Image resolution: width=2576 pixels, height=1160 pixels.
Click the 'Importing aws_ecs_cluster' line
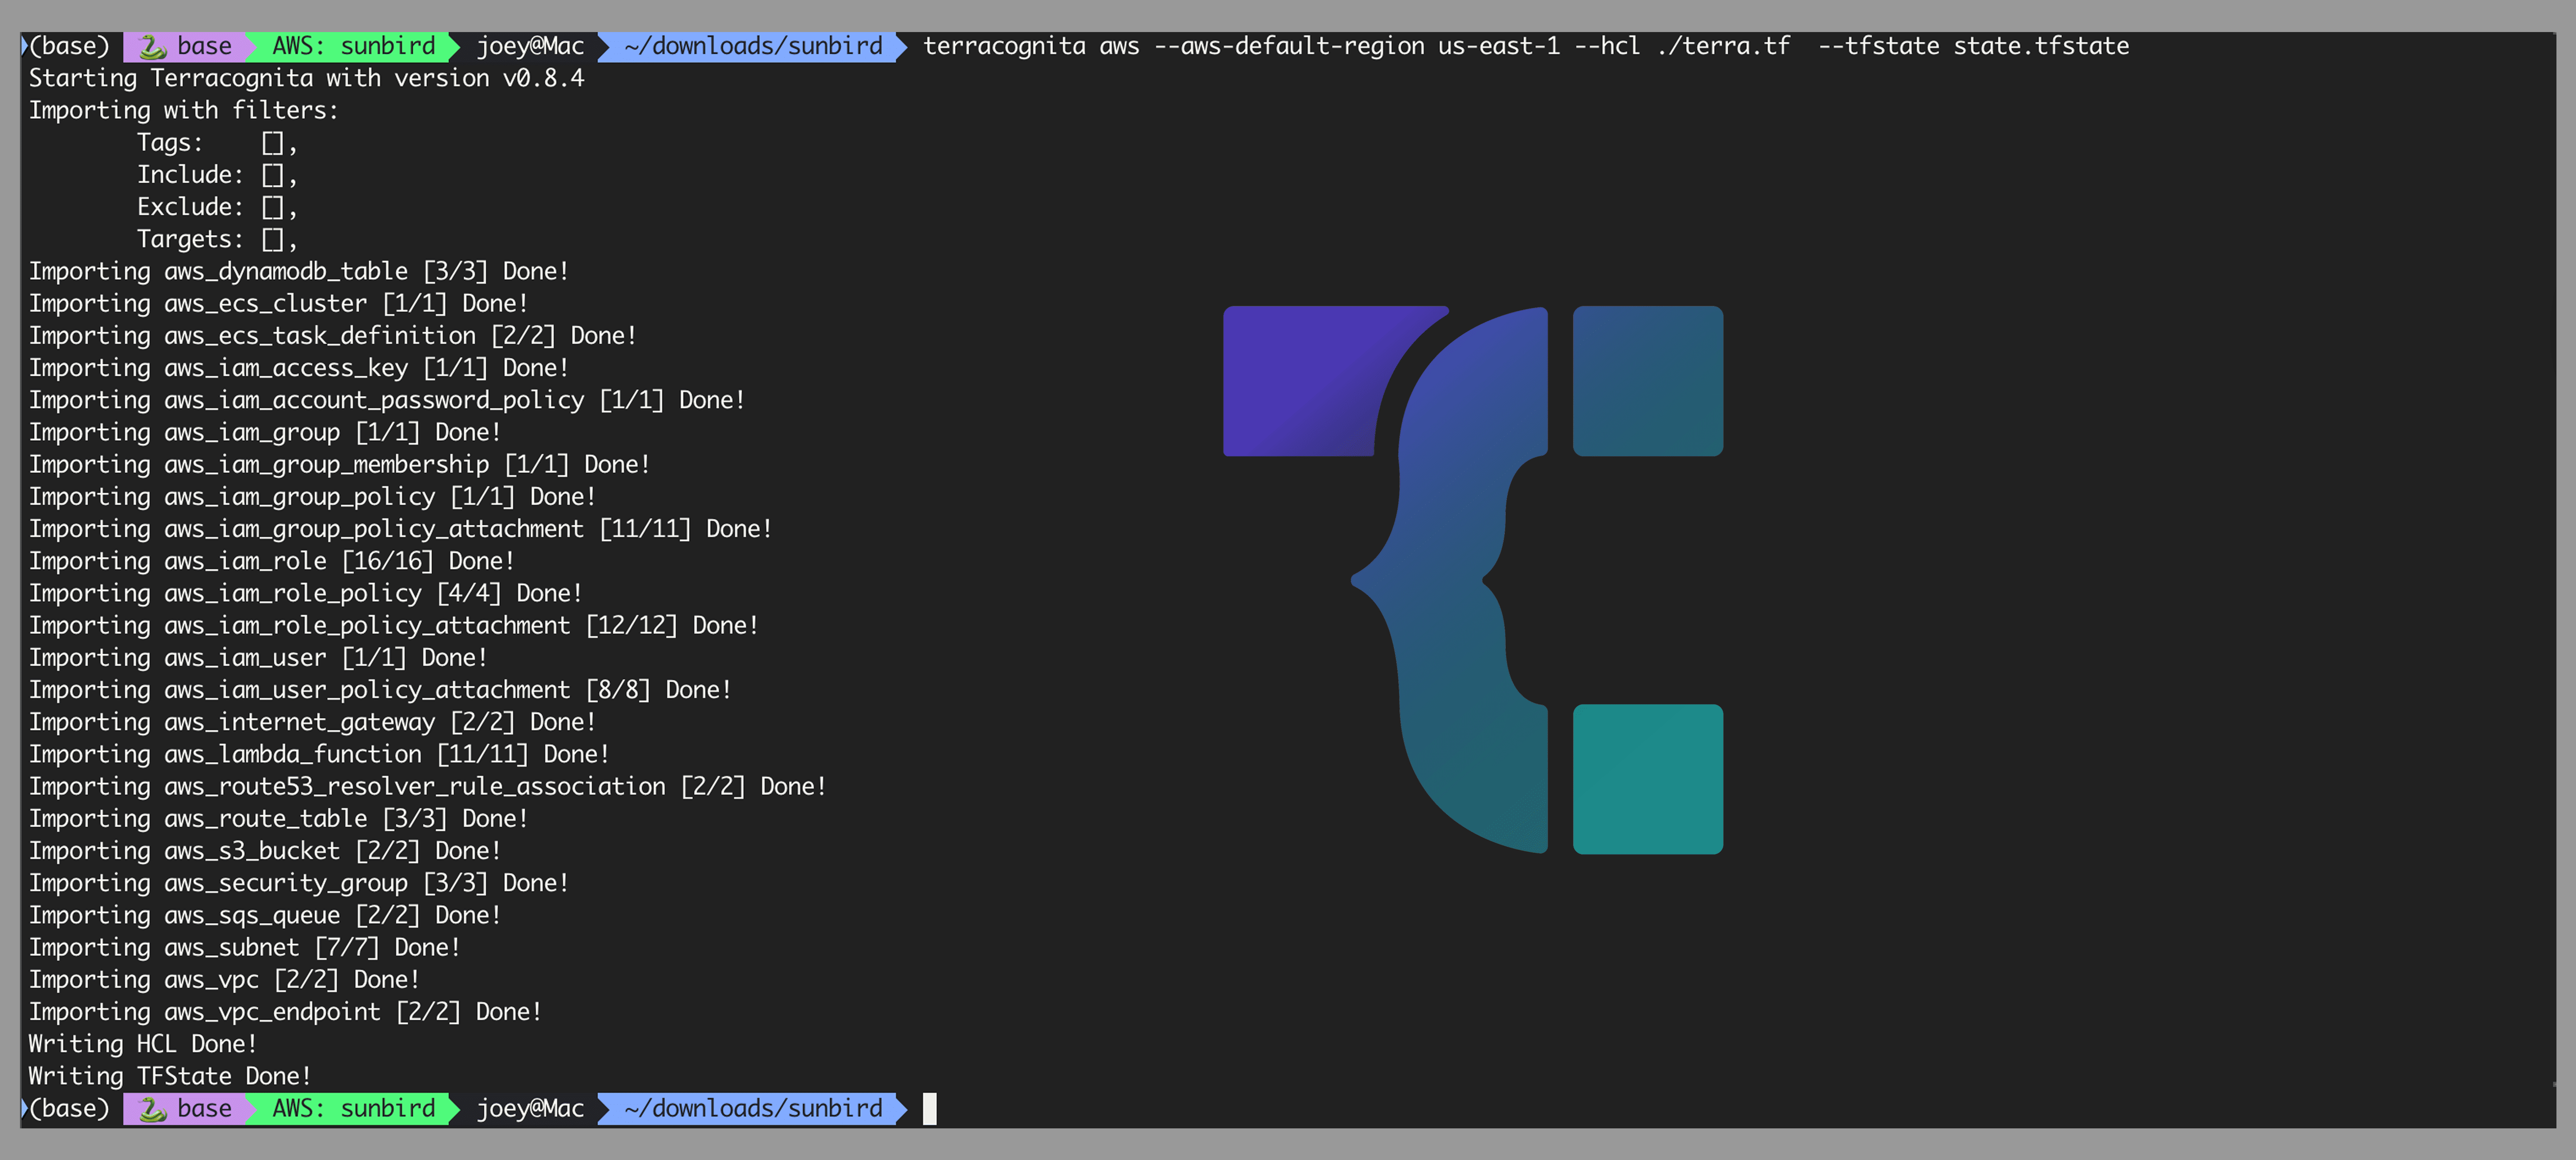point(278,303)
